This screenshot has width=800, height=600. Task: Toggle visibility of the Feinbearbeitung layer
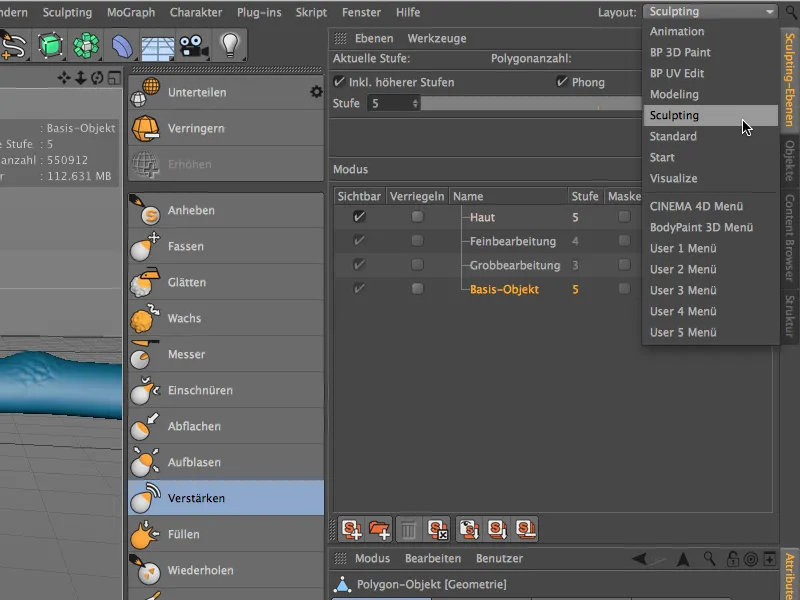(x=359, y=240)
